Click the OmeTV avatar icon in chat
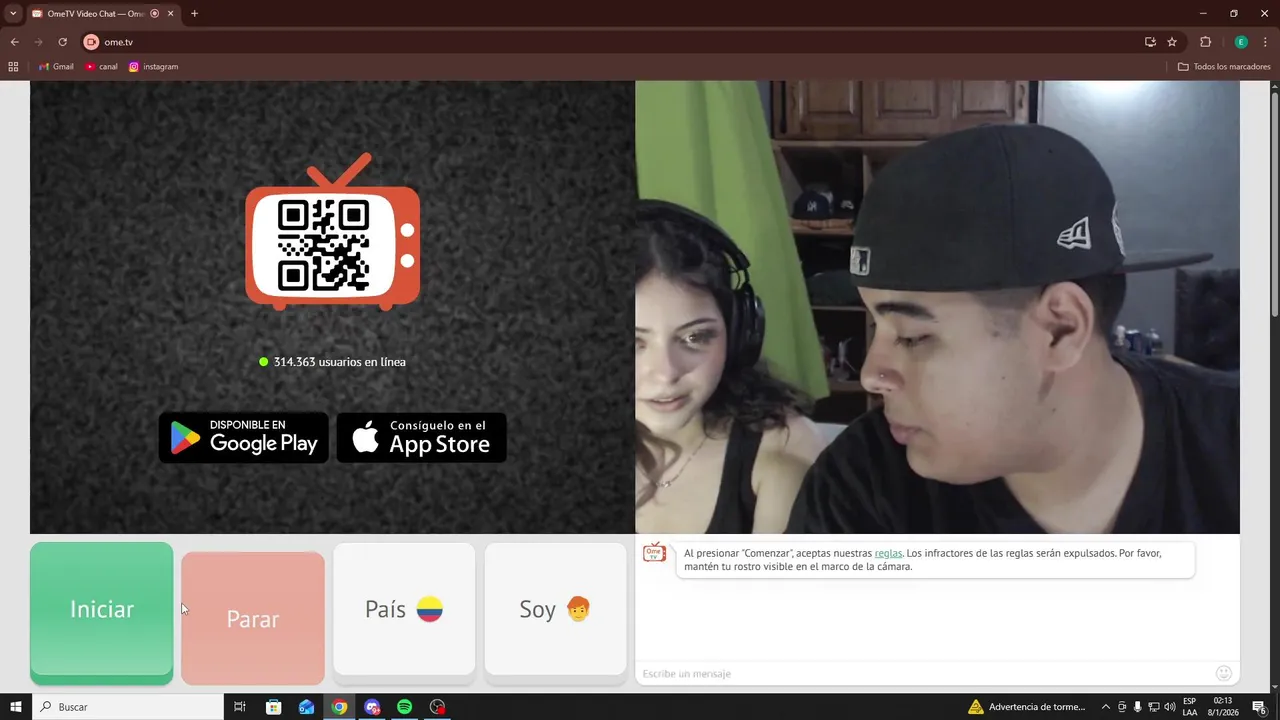1280x720 pixels. pos(654,553)
